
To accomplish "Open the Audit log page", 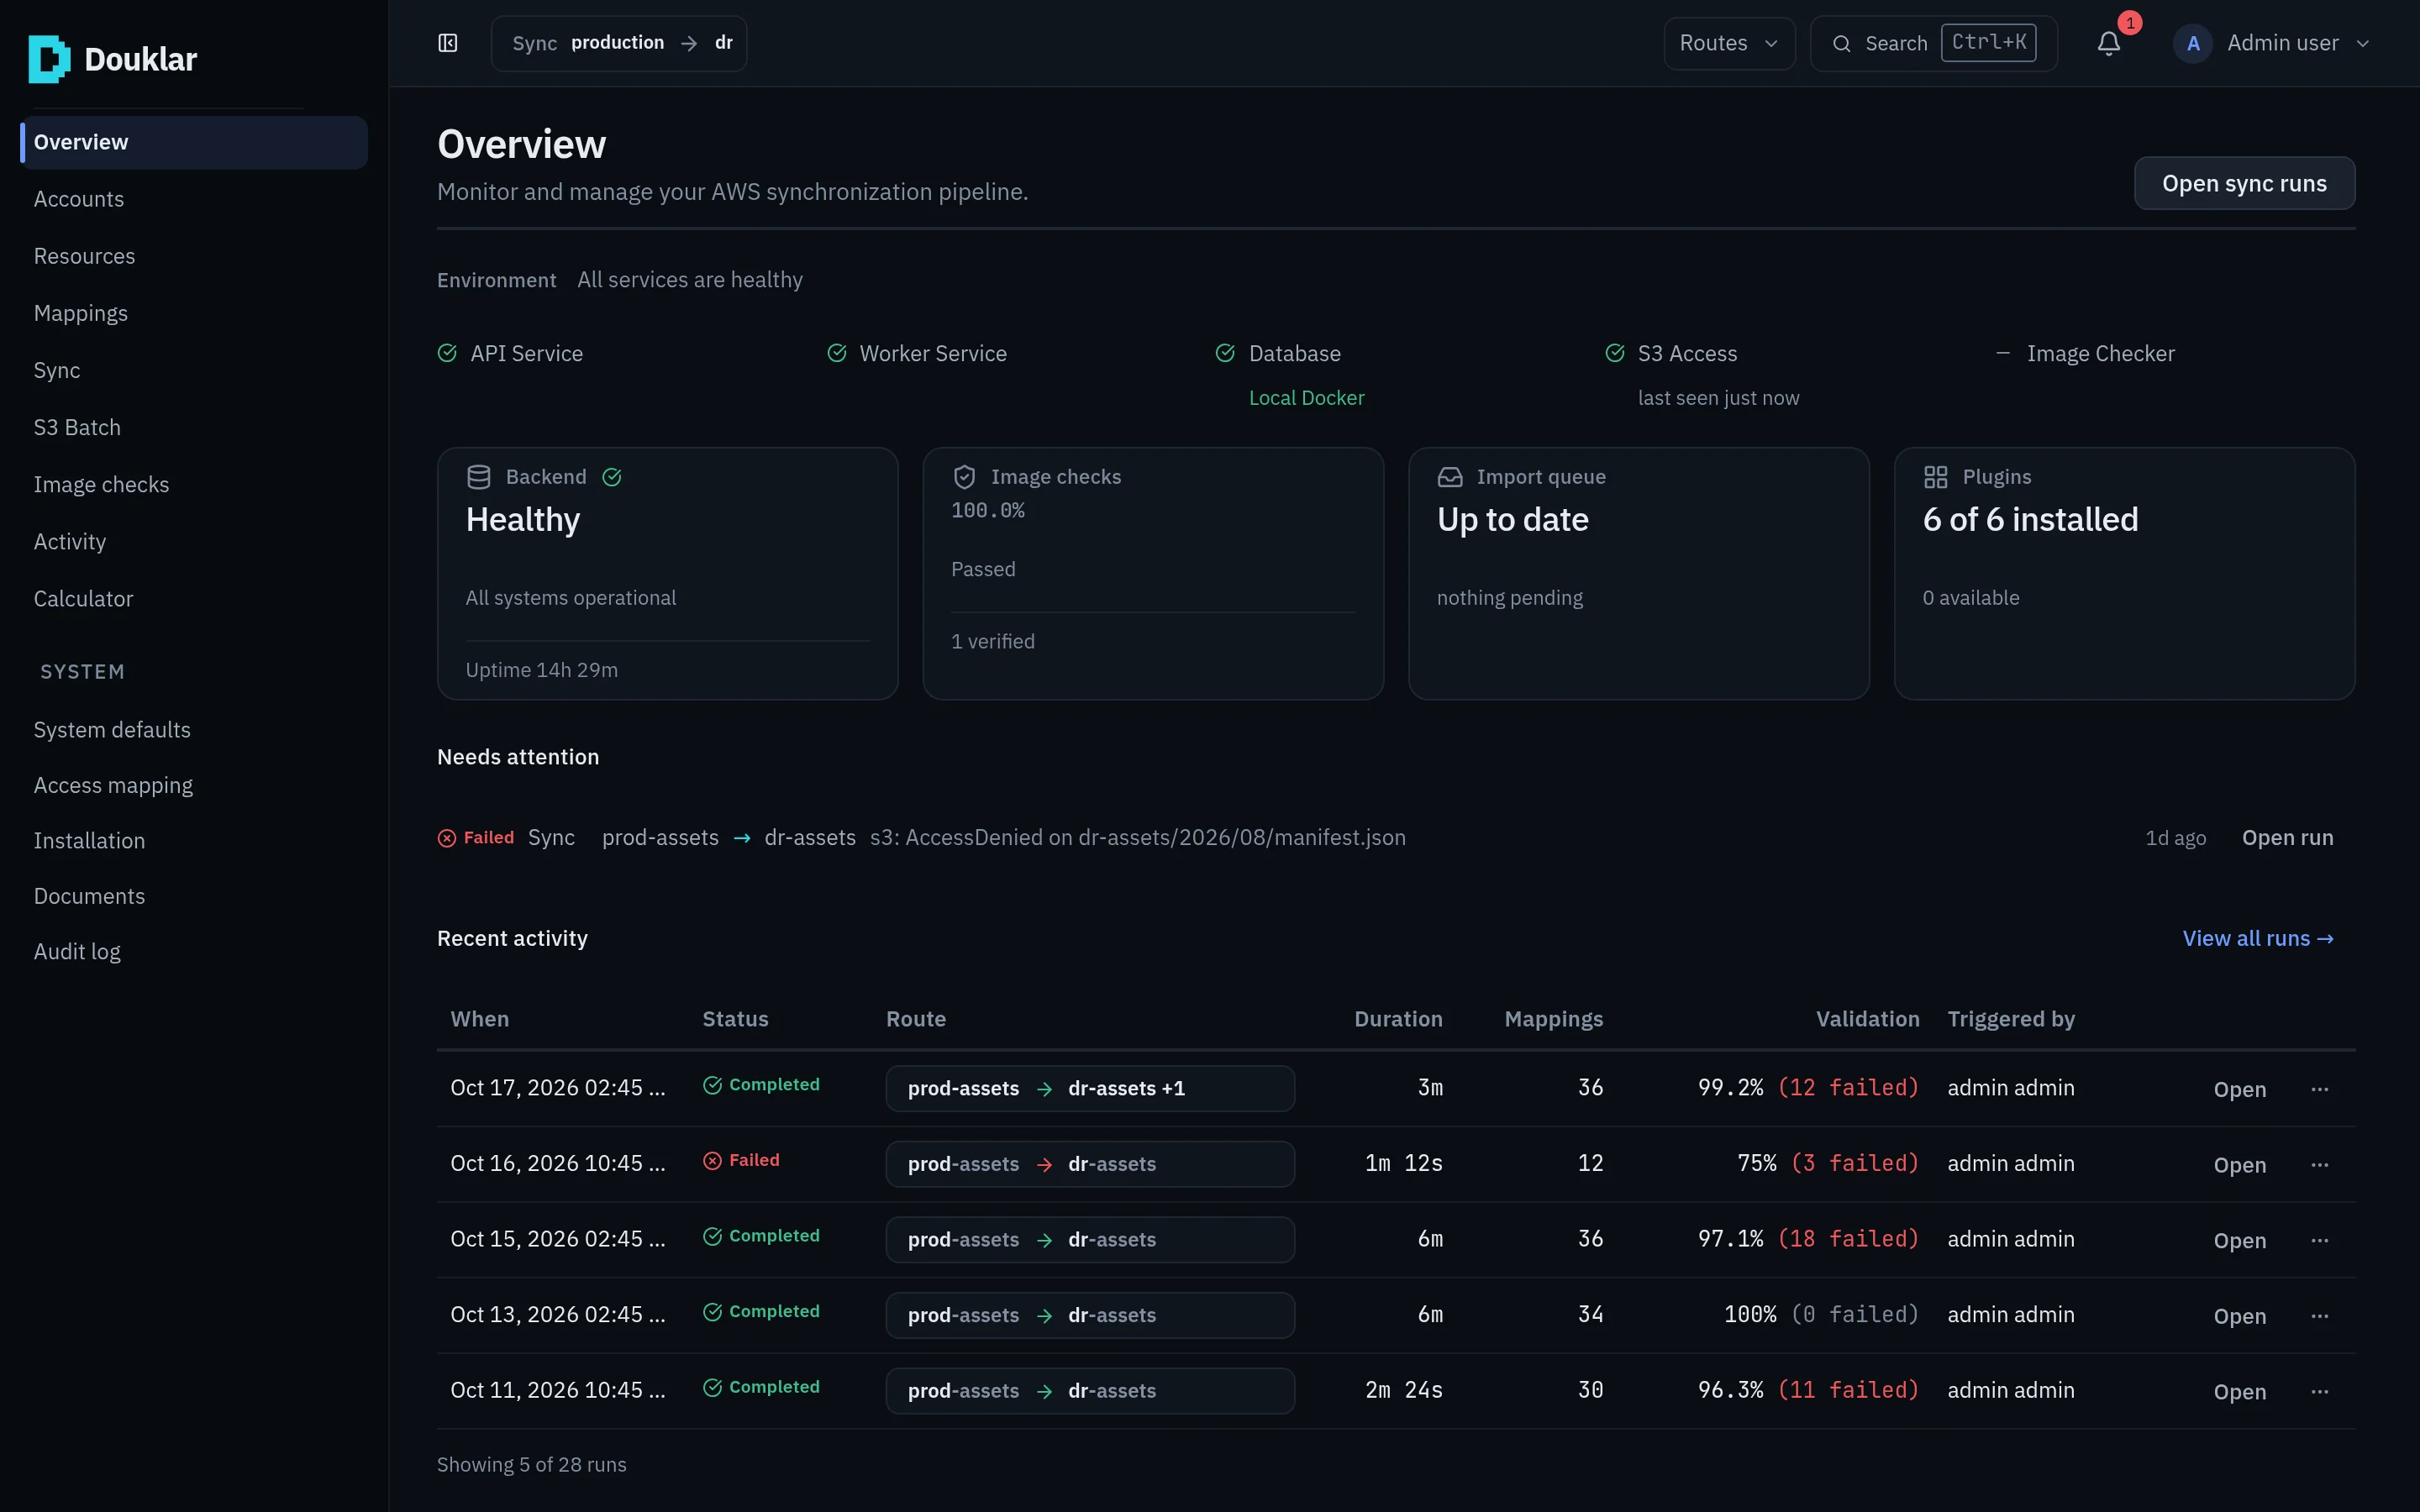I will (194, 951).
